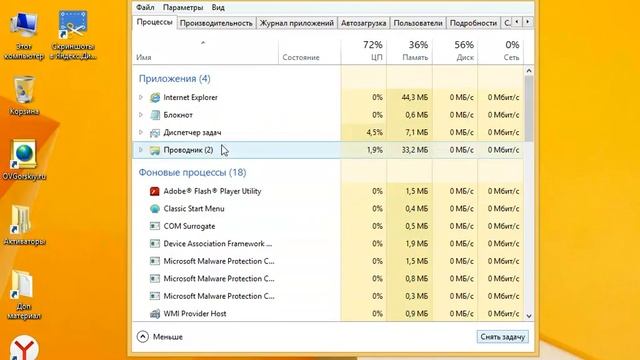The image size is (640, 360).
Task: Expand the Блокнот process group
Action: (141, 115)
